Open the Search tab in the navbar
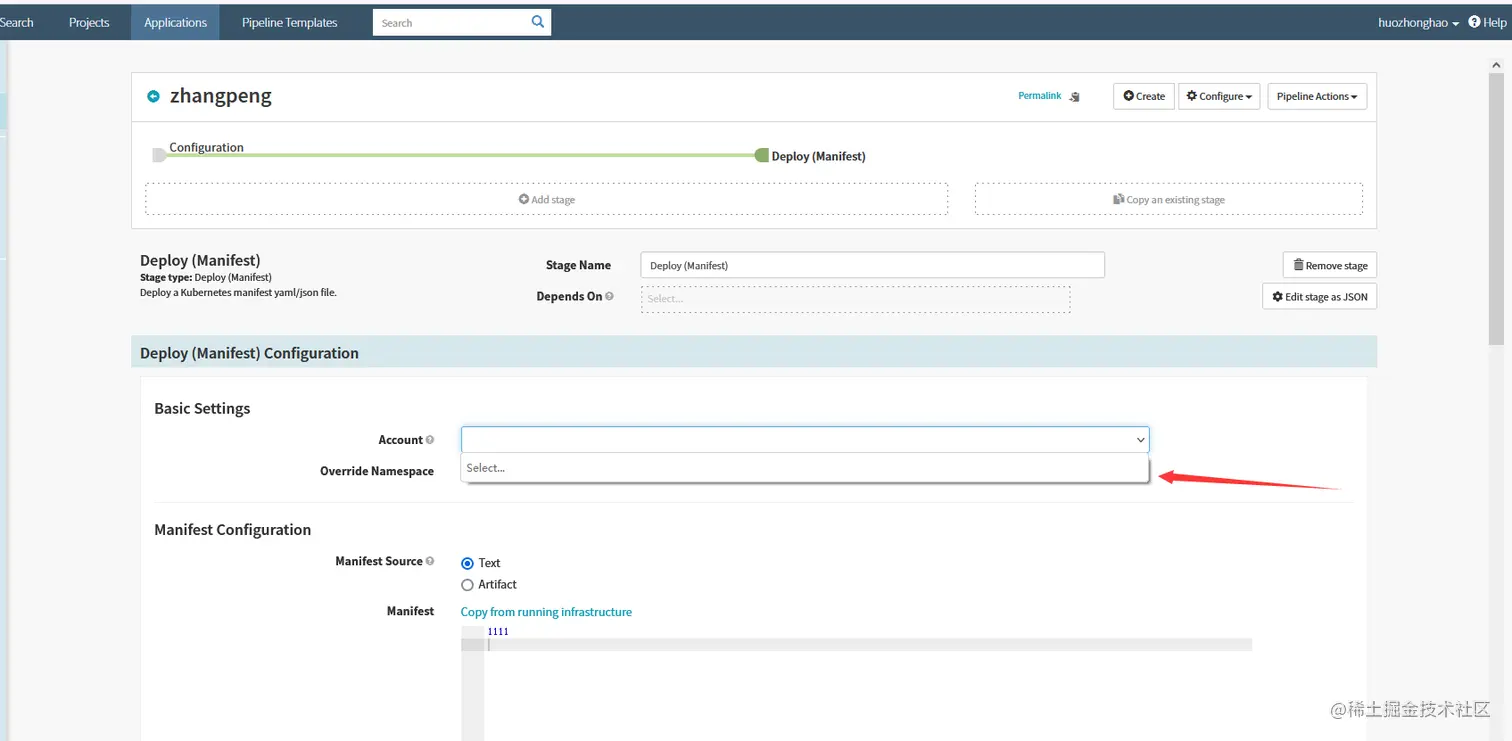1512x741 pixels. (x=17, y=22)
